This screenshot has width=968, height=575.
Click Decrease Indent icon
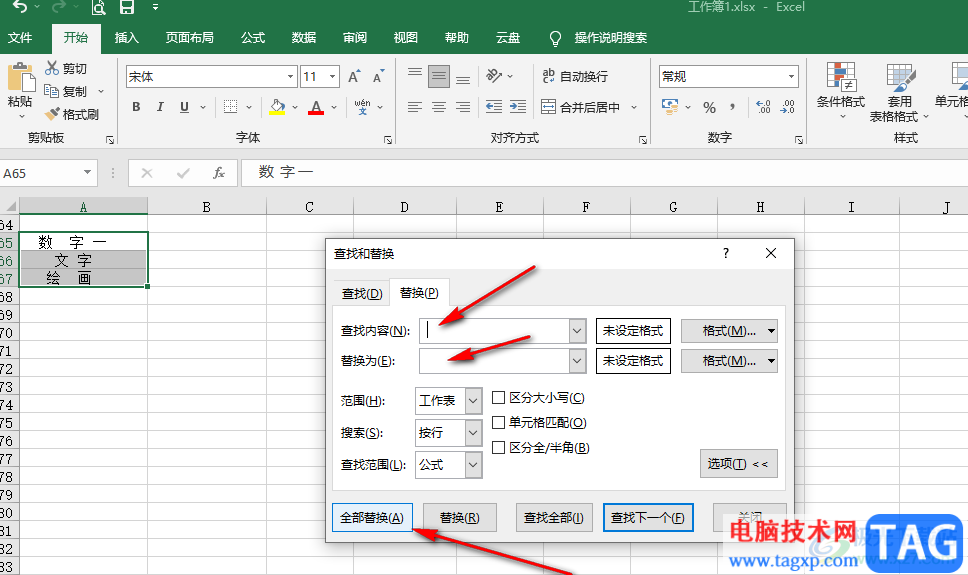[x=494, y=107]
